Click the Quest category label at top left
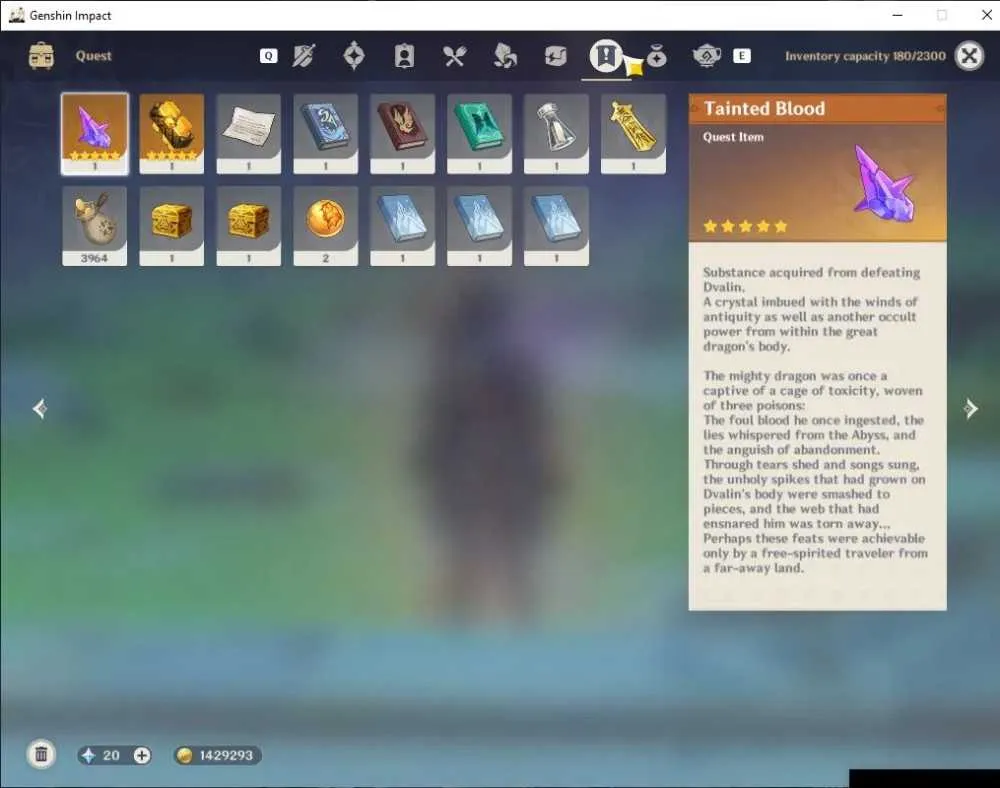This screenshot has height=788, width=1000. 94,56
